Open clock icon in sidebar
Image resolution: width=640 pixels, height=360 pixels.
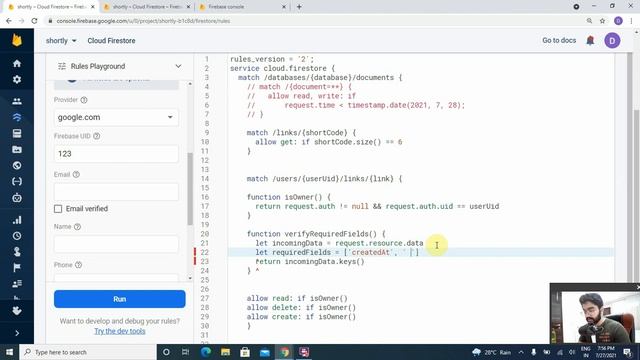click(17, 236)
